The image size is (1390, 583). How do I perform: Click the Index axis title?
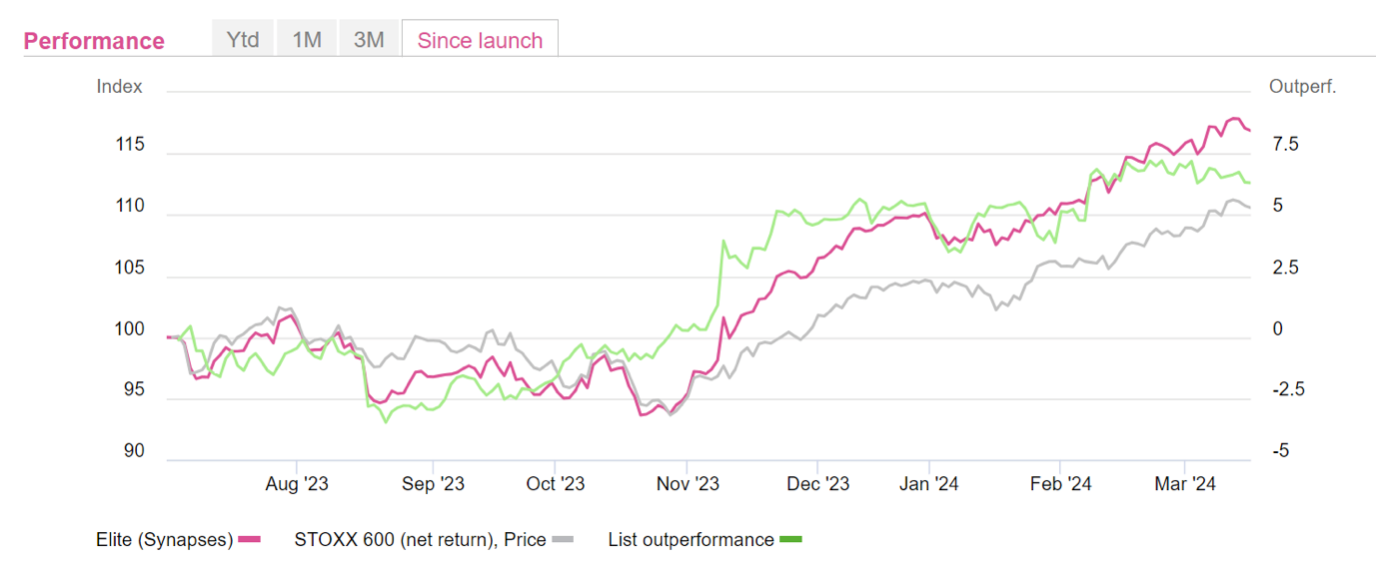click(119, 87)
